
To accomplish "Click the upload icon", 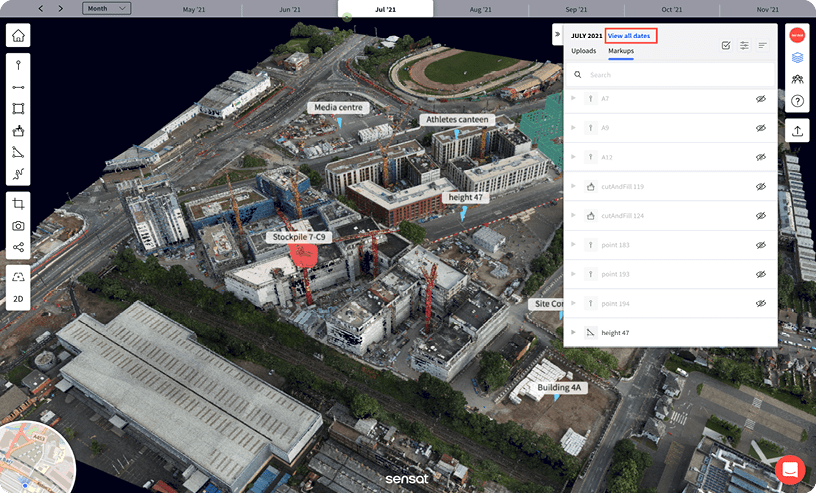I will [797, 131].
